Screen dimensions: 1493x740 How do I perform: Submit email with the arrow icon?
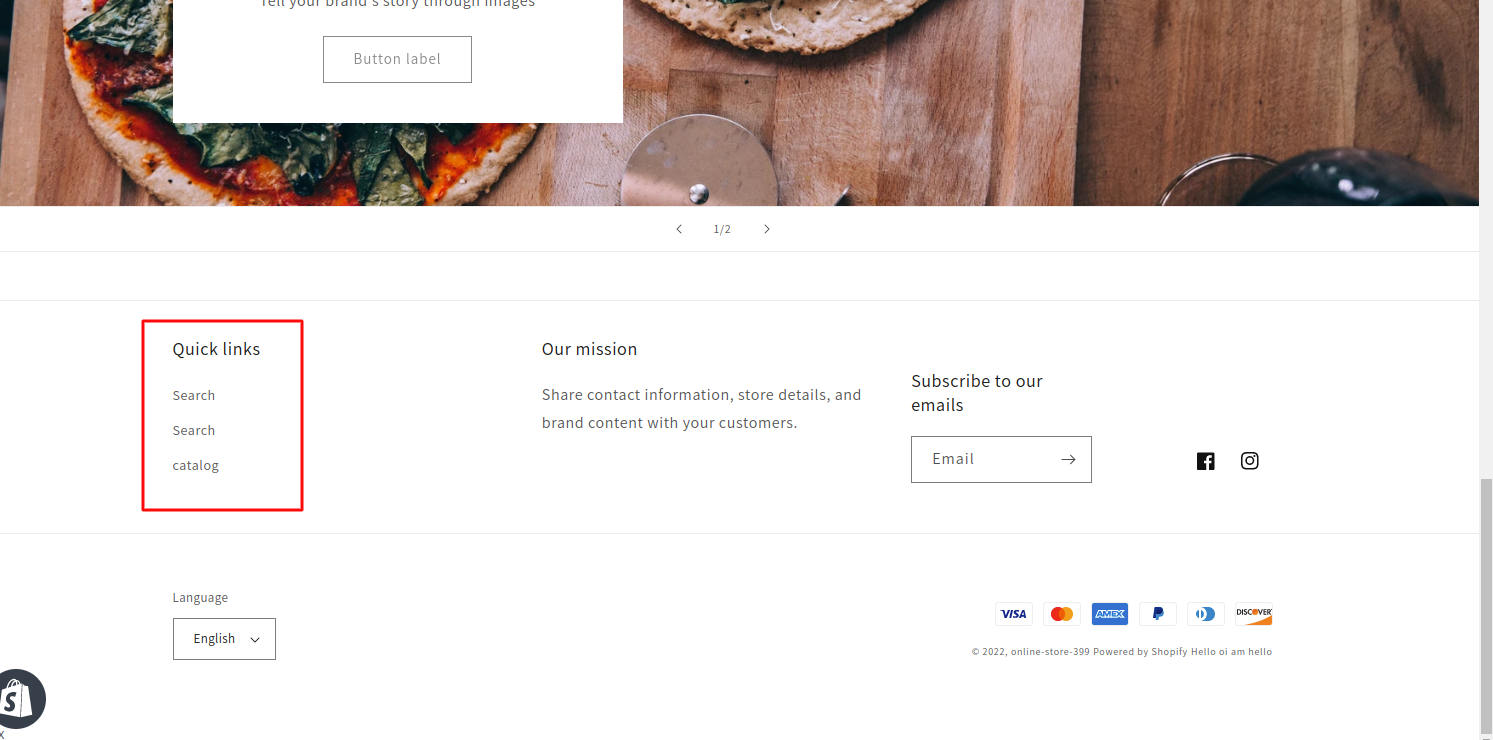coord(1068,459)
